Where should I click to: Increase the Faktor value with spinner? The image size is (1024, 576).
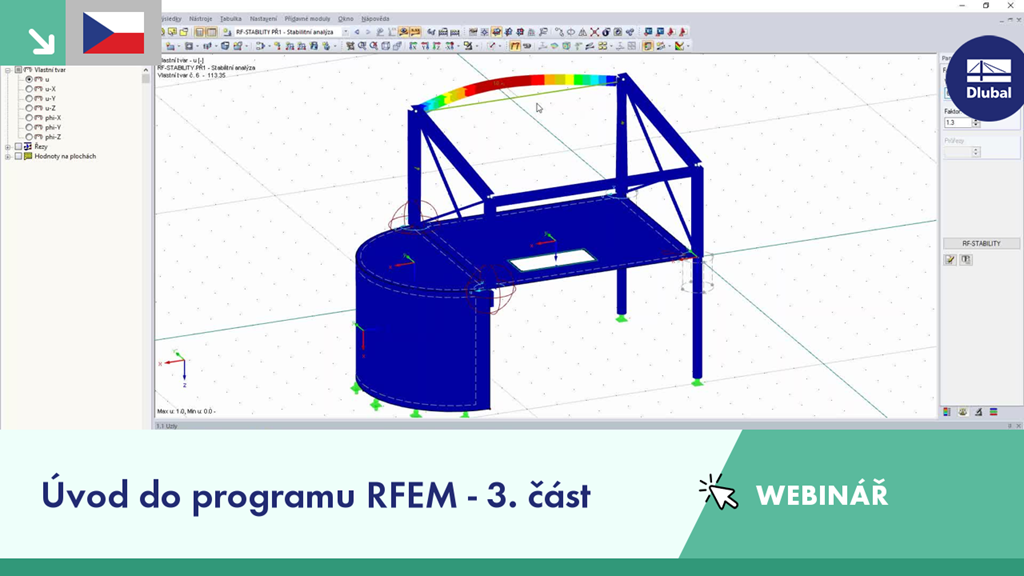click(976, 121)
